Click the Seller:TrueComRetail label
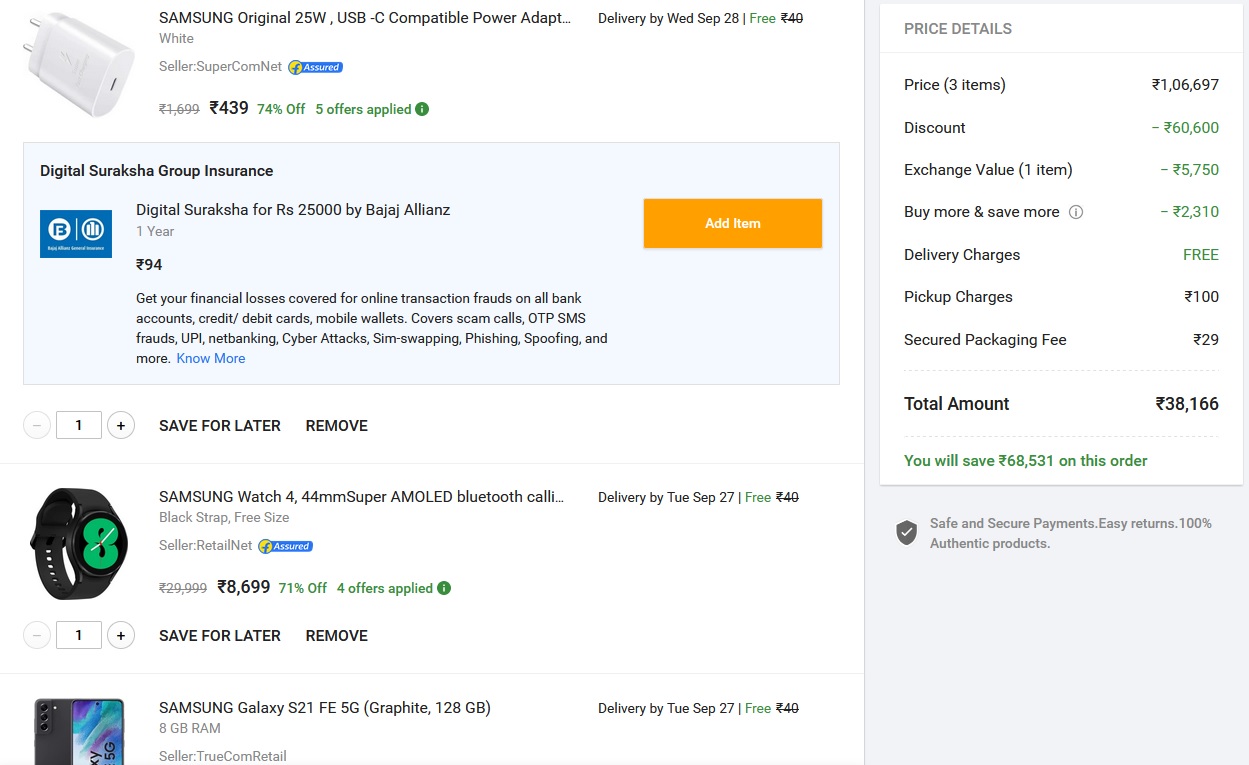Screen dimensions: 1249x765 coord(223,756)
